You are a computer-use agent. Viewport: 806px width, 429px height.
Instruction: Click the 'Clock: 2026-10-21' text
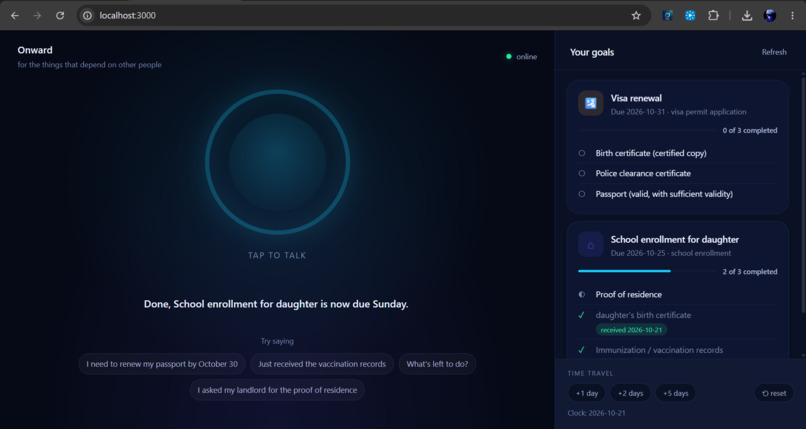(x=596, y=413)
